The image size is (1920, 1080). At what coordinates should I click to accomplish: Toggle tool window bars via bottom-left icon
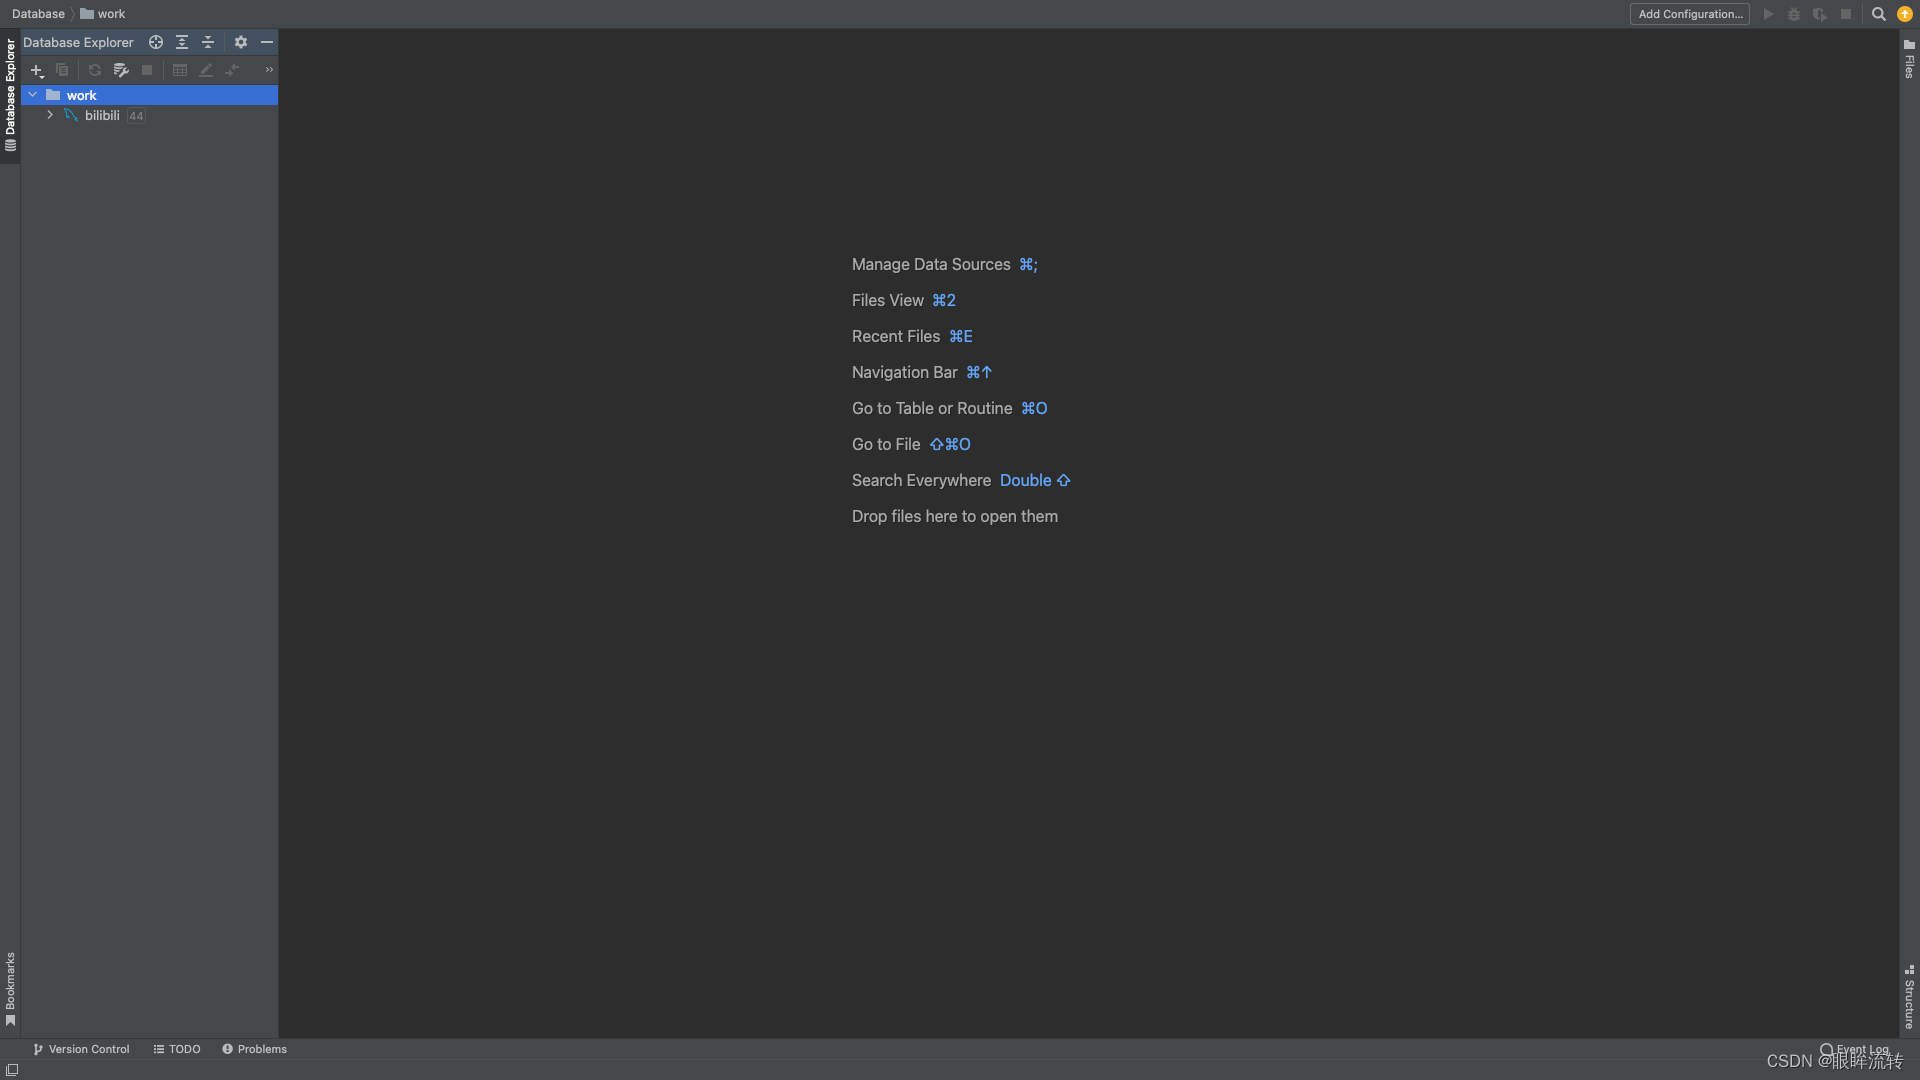click(x=12, y=1070)
